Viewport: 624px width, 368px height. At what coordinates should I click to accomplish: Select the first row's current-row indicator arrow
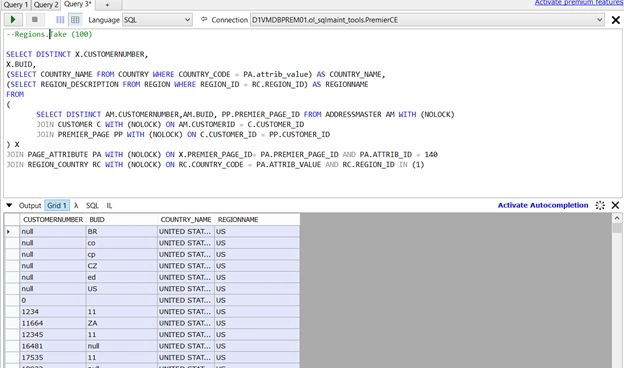pos(9,232)
